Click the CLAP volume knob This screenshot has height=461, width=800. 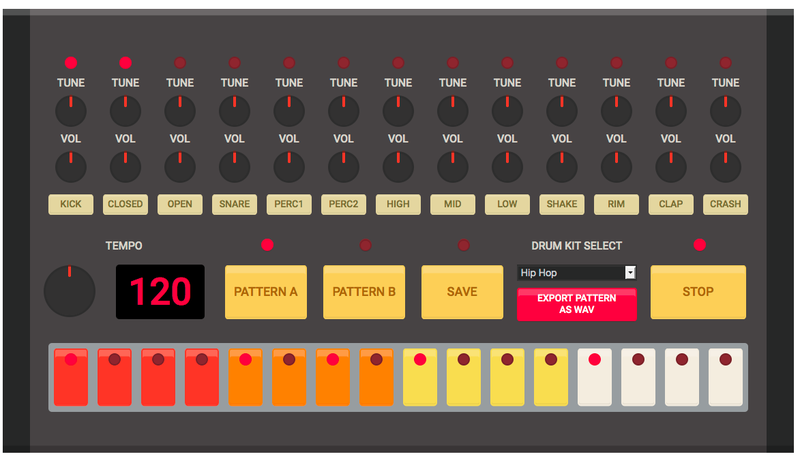671,167
